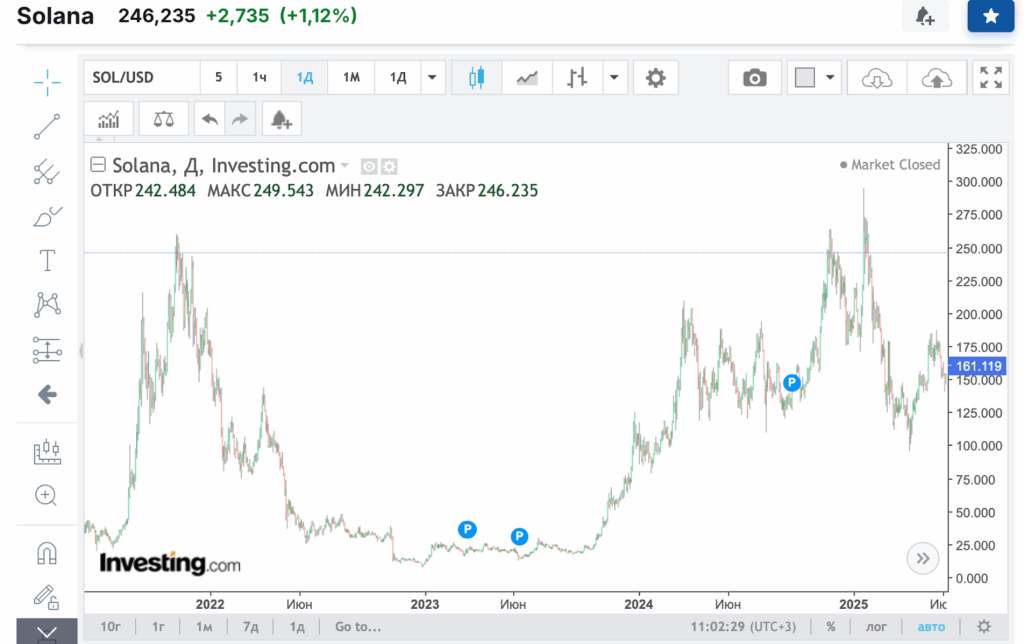Select the trend line drawing tool

pos(47,127)
